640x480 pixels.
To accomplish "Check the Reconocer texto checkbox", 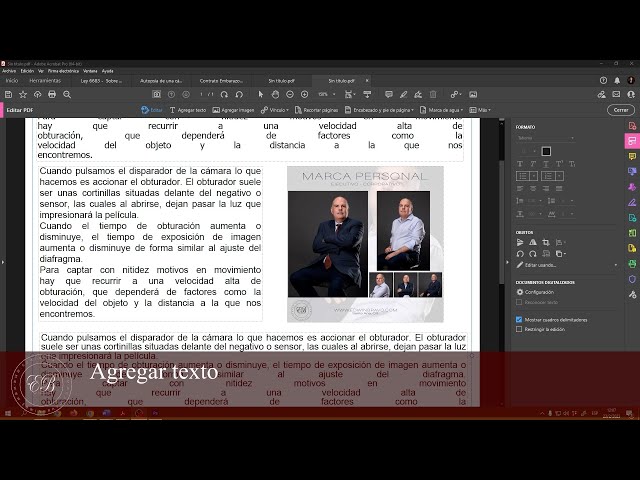I will click(x=519, y=302).
